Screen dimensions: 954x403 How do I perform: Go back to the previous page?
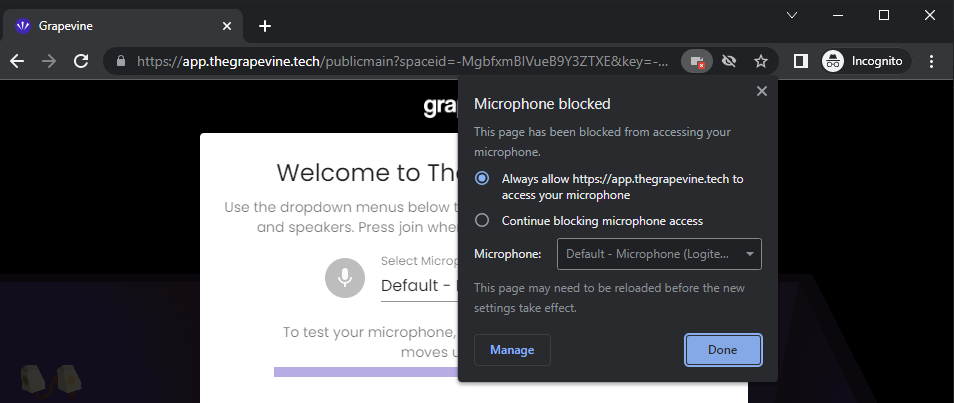tap(17, 61)
